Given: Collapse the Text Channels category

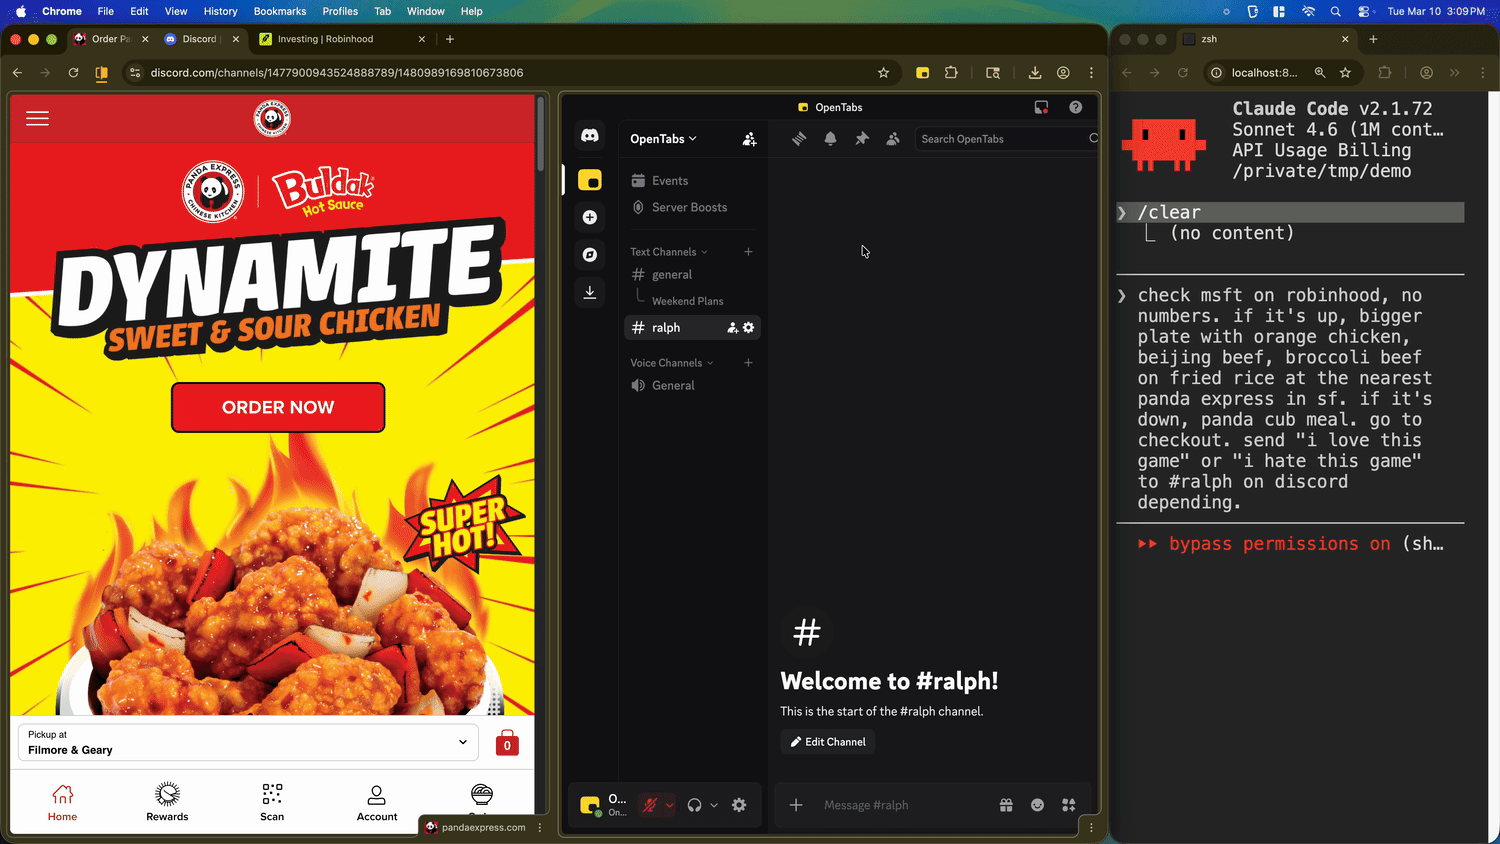Looking at the screenshot, I should [x=664, y=251].
